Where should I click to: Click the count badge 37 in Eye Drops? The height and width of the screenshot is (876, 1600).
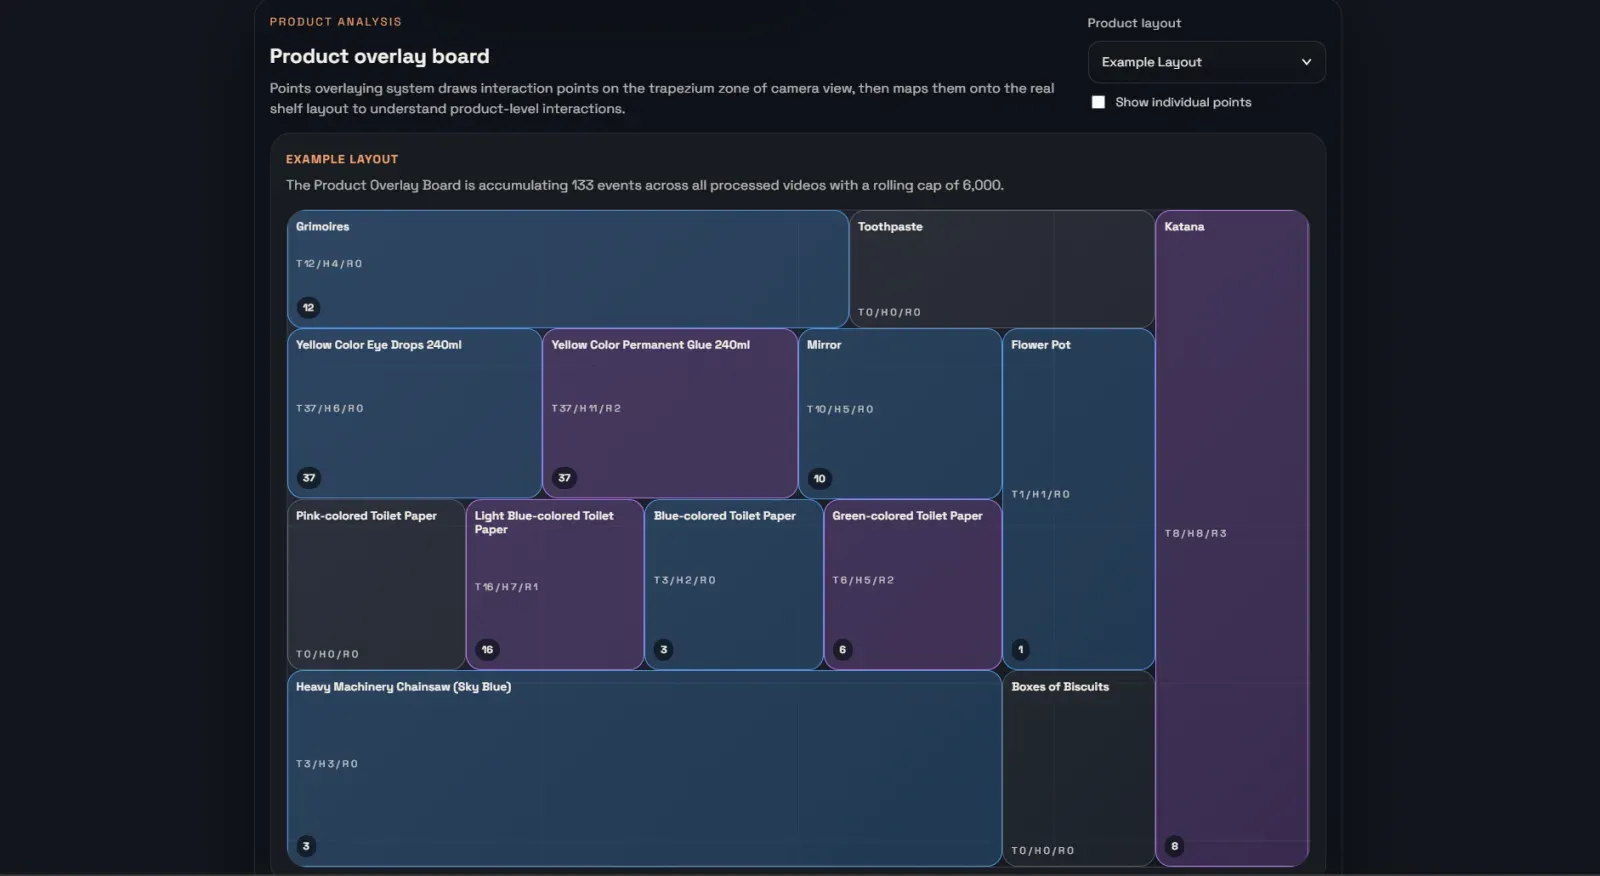[x=309, y=478]
